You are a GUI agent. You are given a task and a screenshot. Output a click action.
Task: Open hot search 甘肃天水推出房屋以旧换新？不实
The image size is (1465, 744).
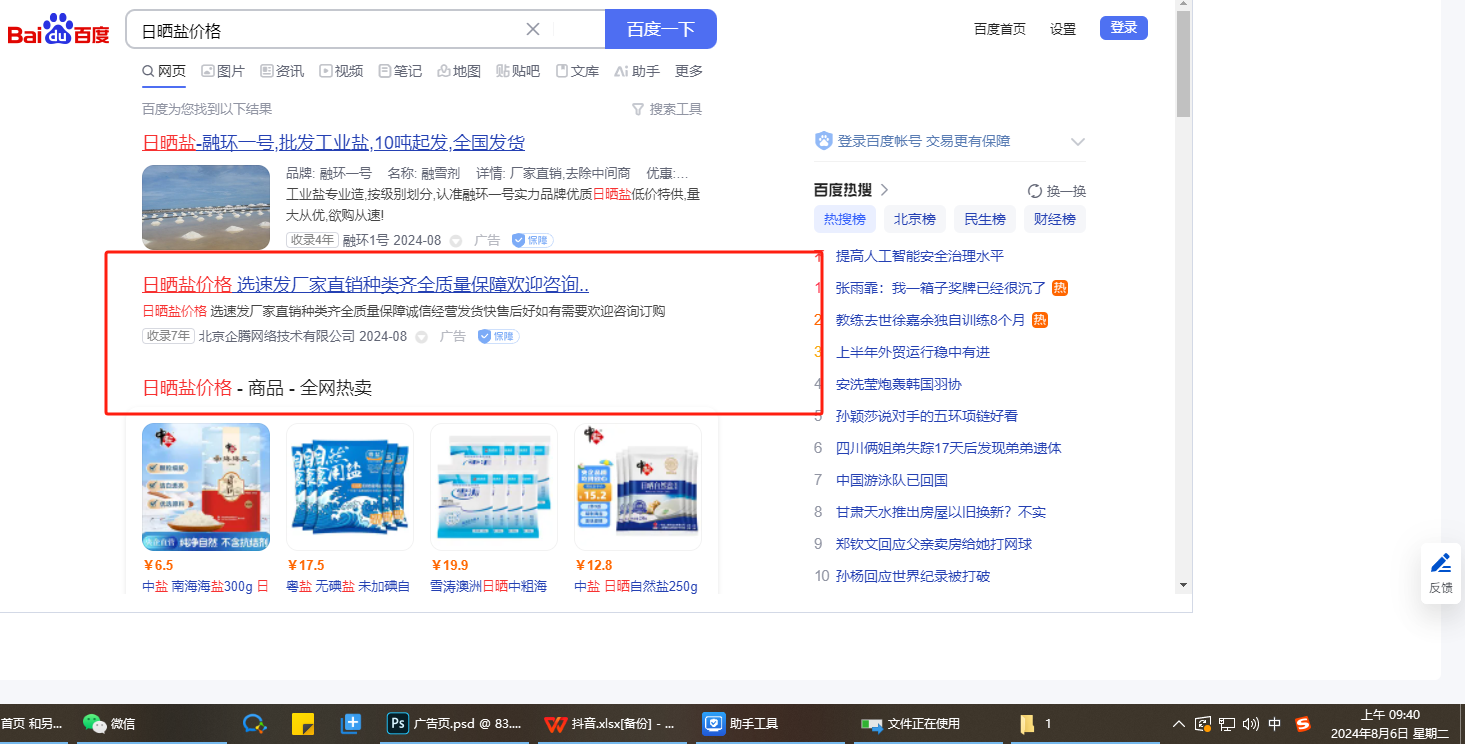pos(941,512)
